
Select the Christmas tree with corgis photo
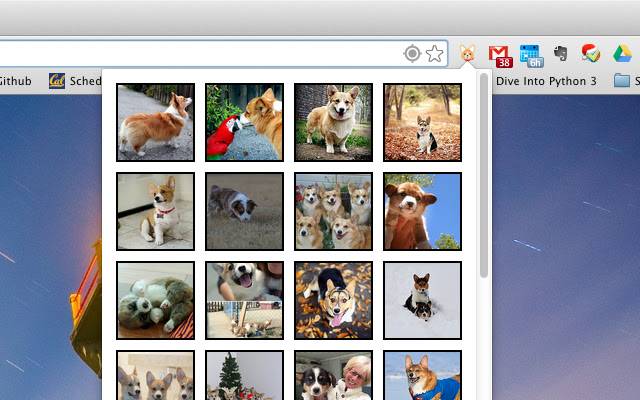244,375
